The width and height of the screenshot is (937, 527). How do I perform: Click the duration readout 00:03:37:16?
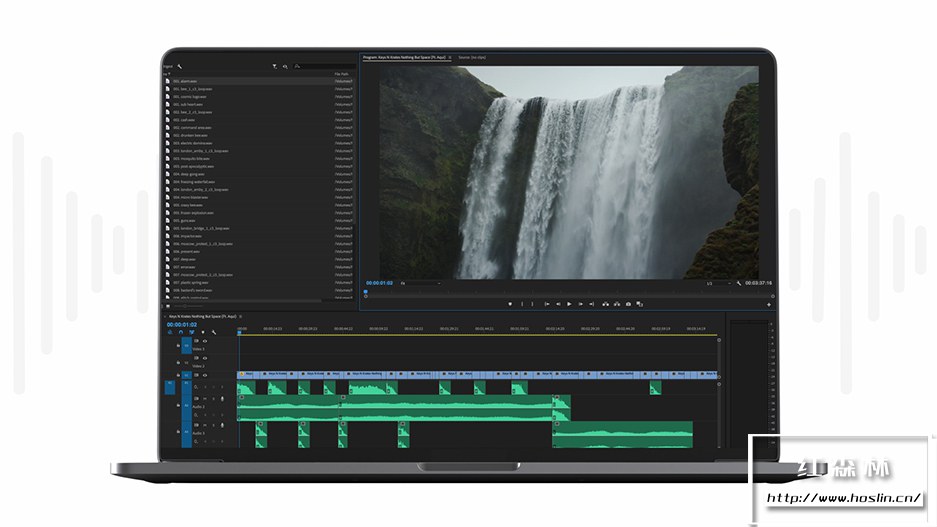click(758, 283)
